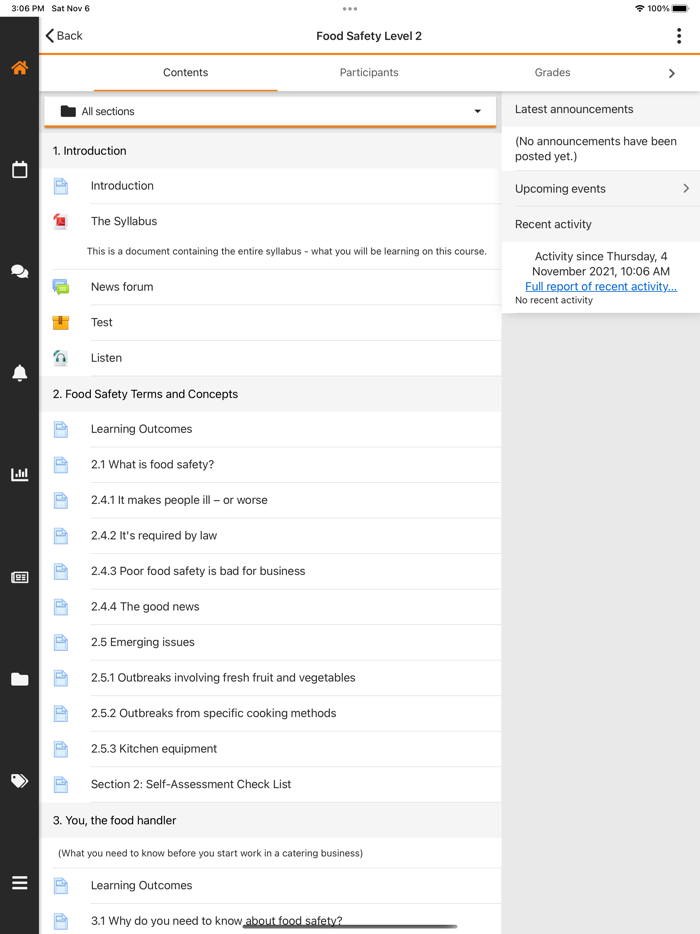Image resolution: width=700 pixels, height=934 pixels.
Task: Go Back to previous page
Action: (x=64, y=36)
